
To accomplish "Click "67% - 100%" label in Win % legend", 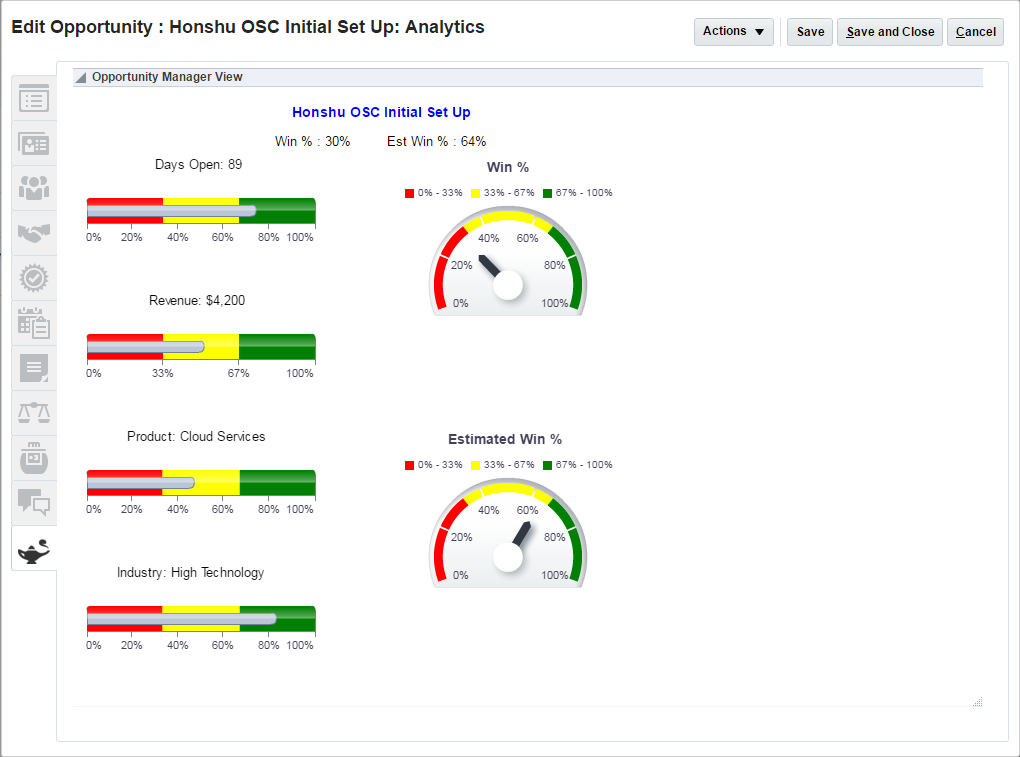I will pos(584,193).
